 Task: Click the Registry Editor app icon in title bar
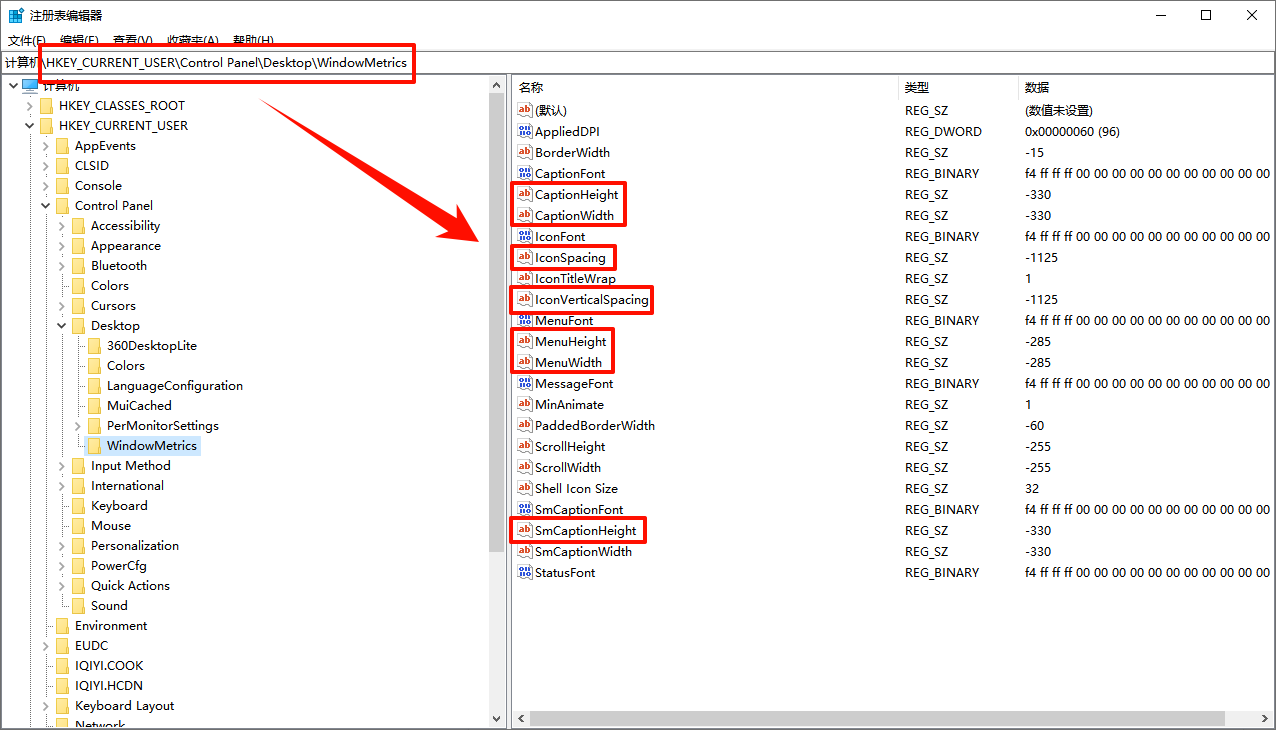pos(16,15)
